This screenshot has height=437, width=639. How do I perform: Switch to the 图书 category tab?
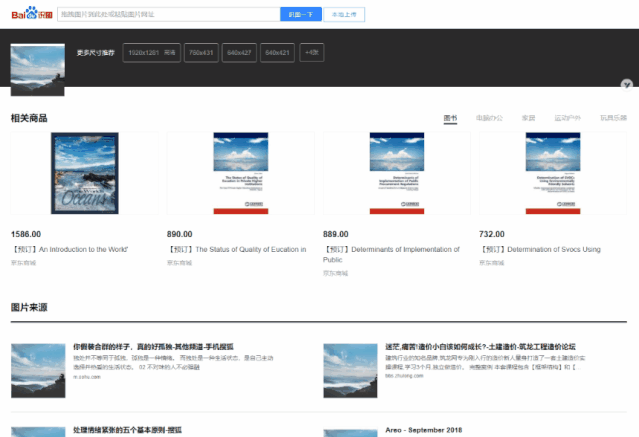(450, 118)
